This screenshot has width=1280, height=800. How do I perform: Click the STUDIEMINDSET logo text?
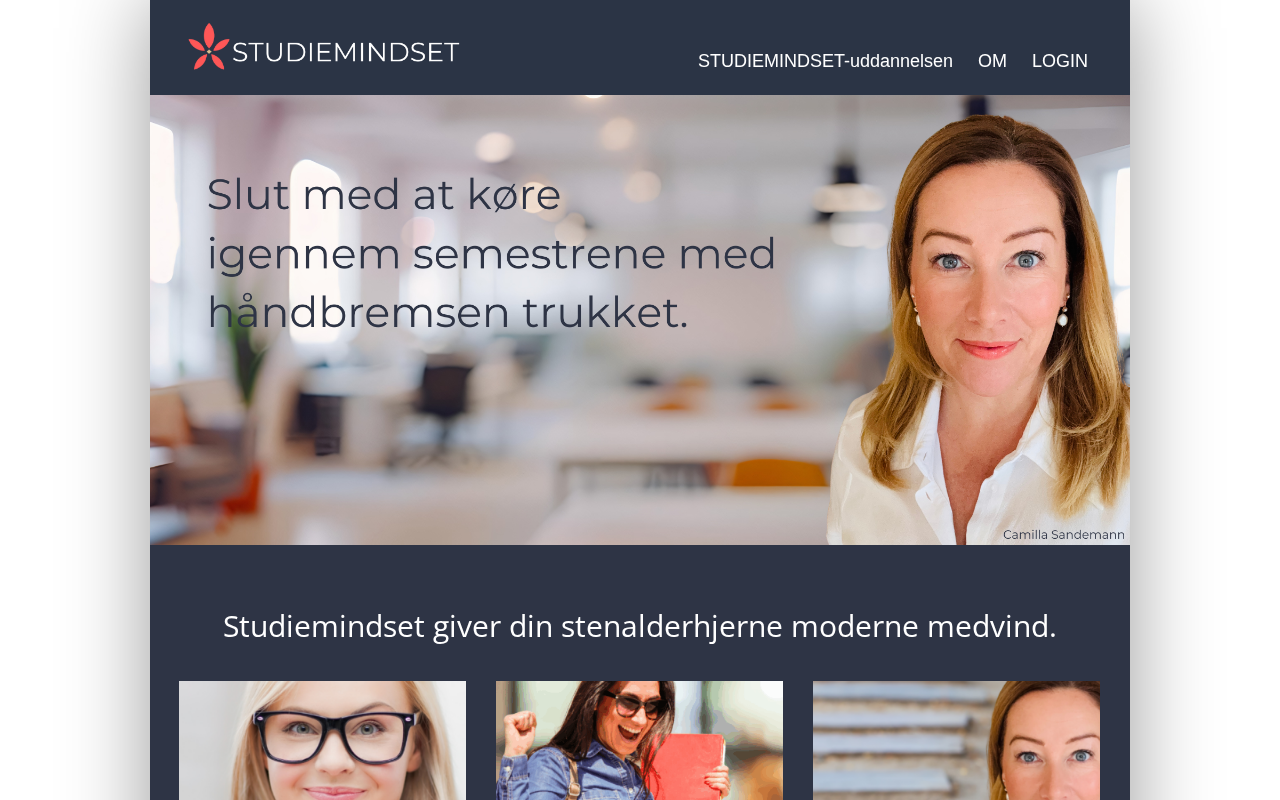click(346, 52)
